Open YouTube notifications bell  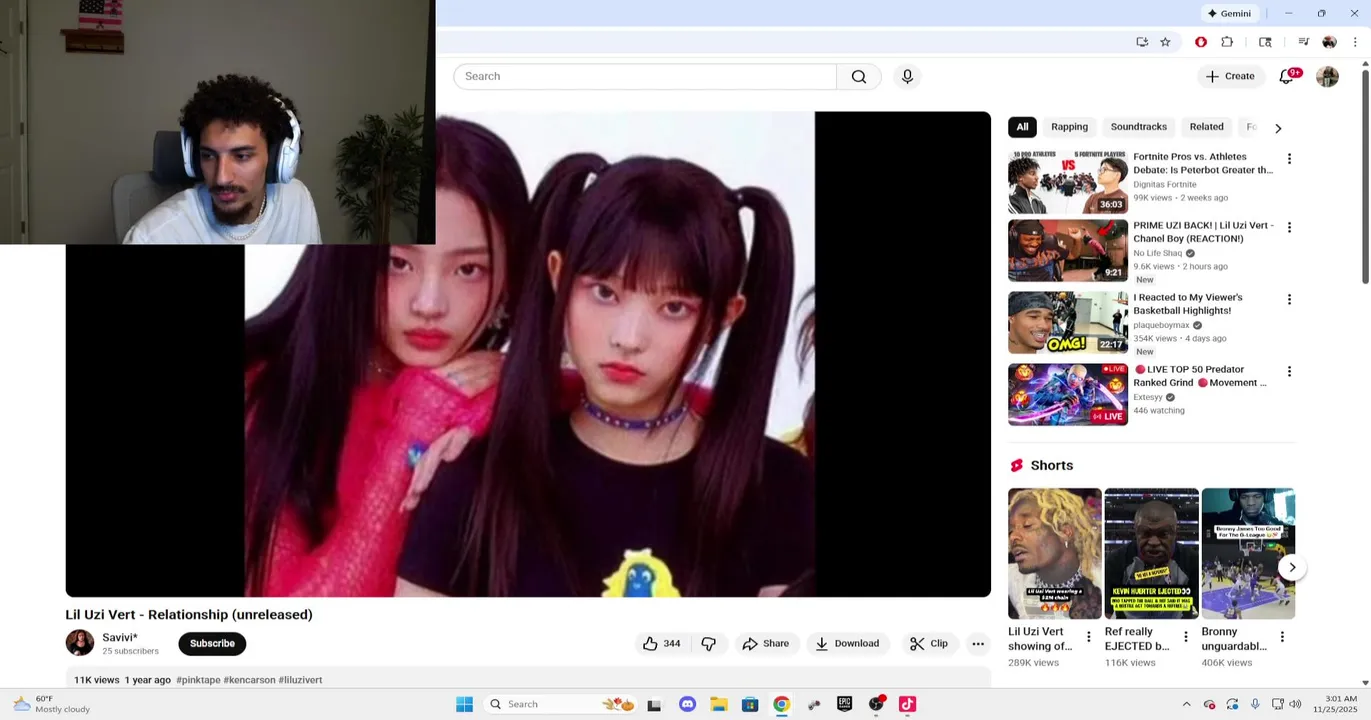tap(1286, 77)
